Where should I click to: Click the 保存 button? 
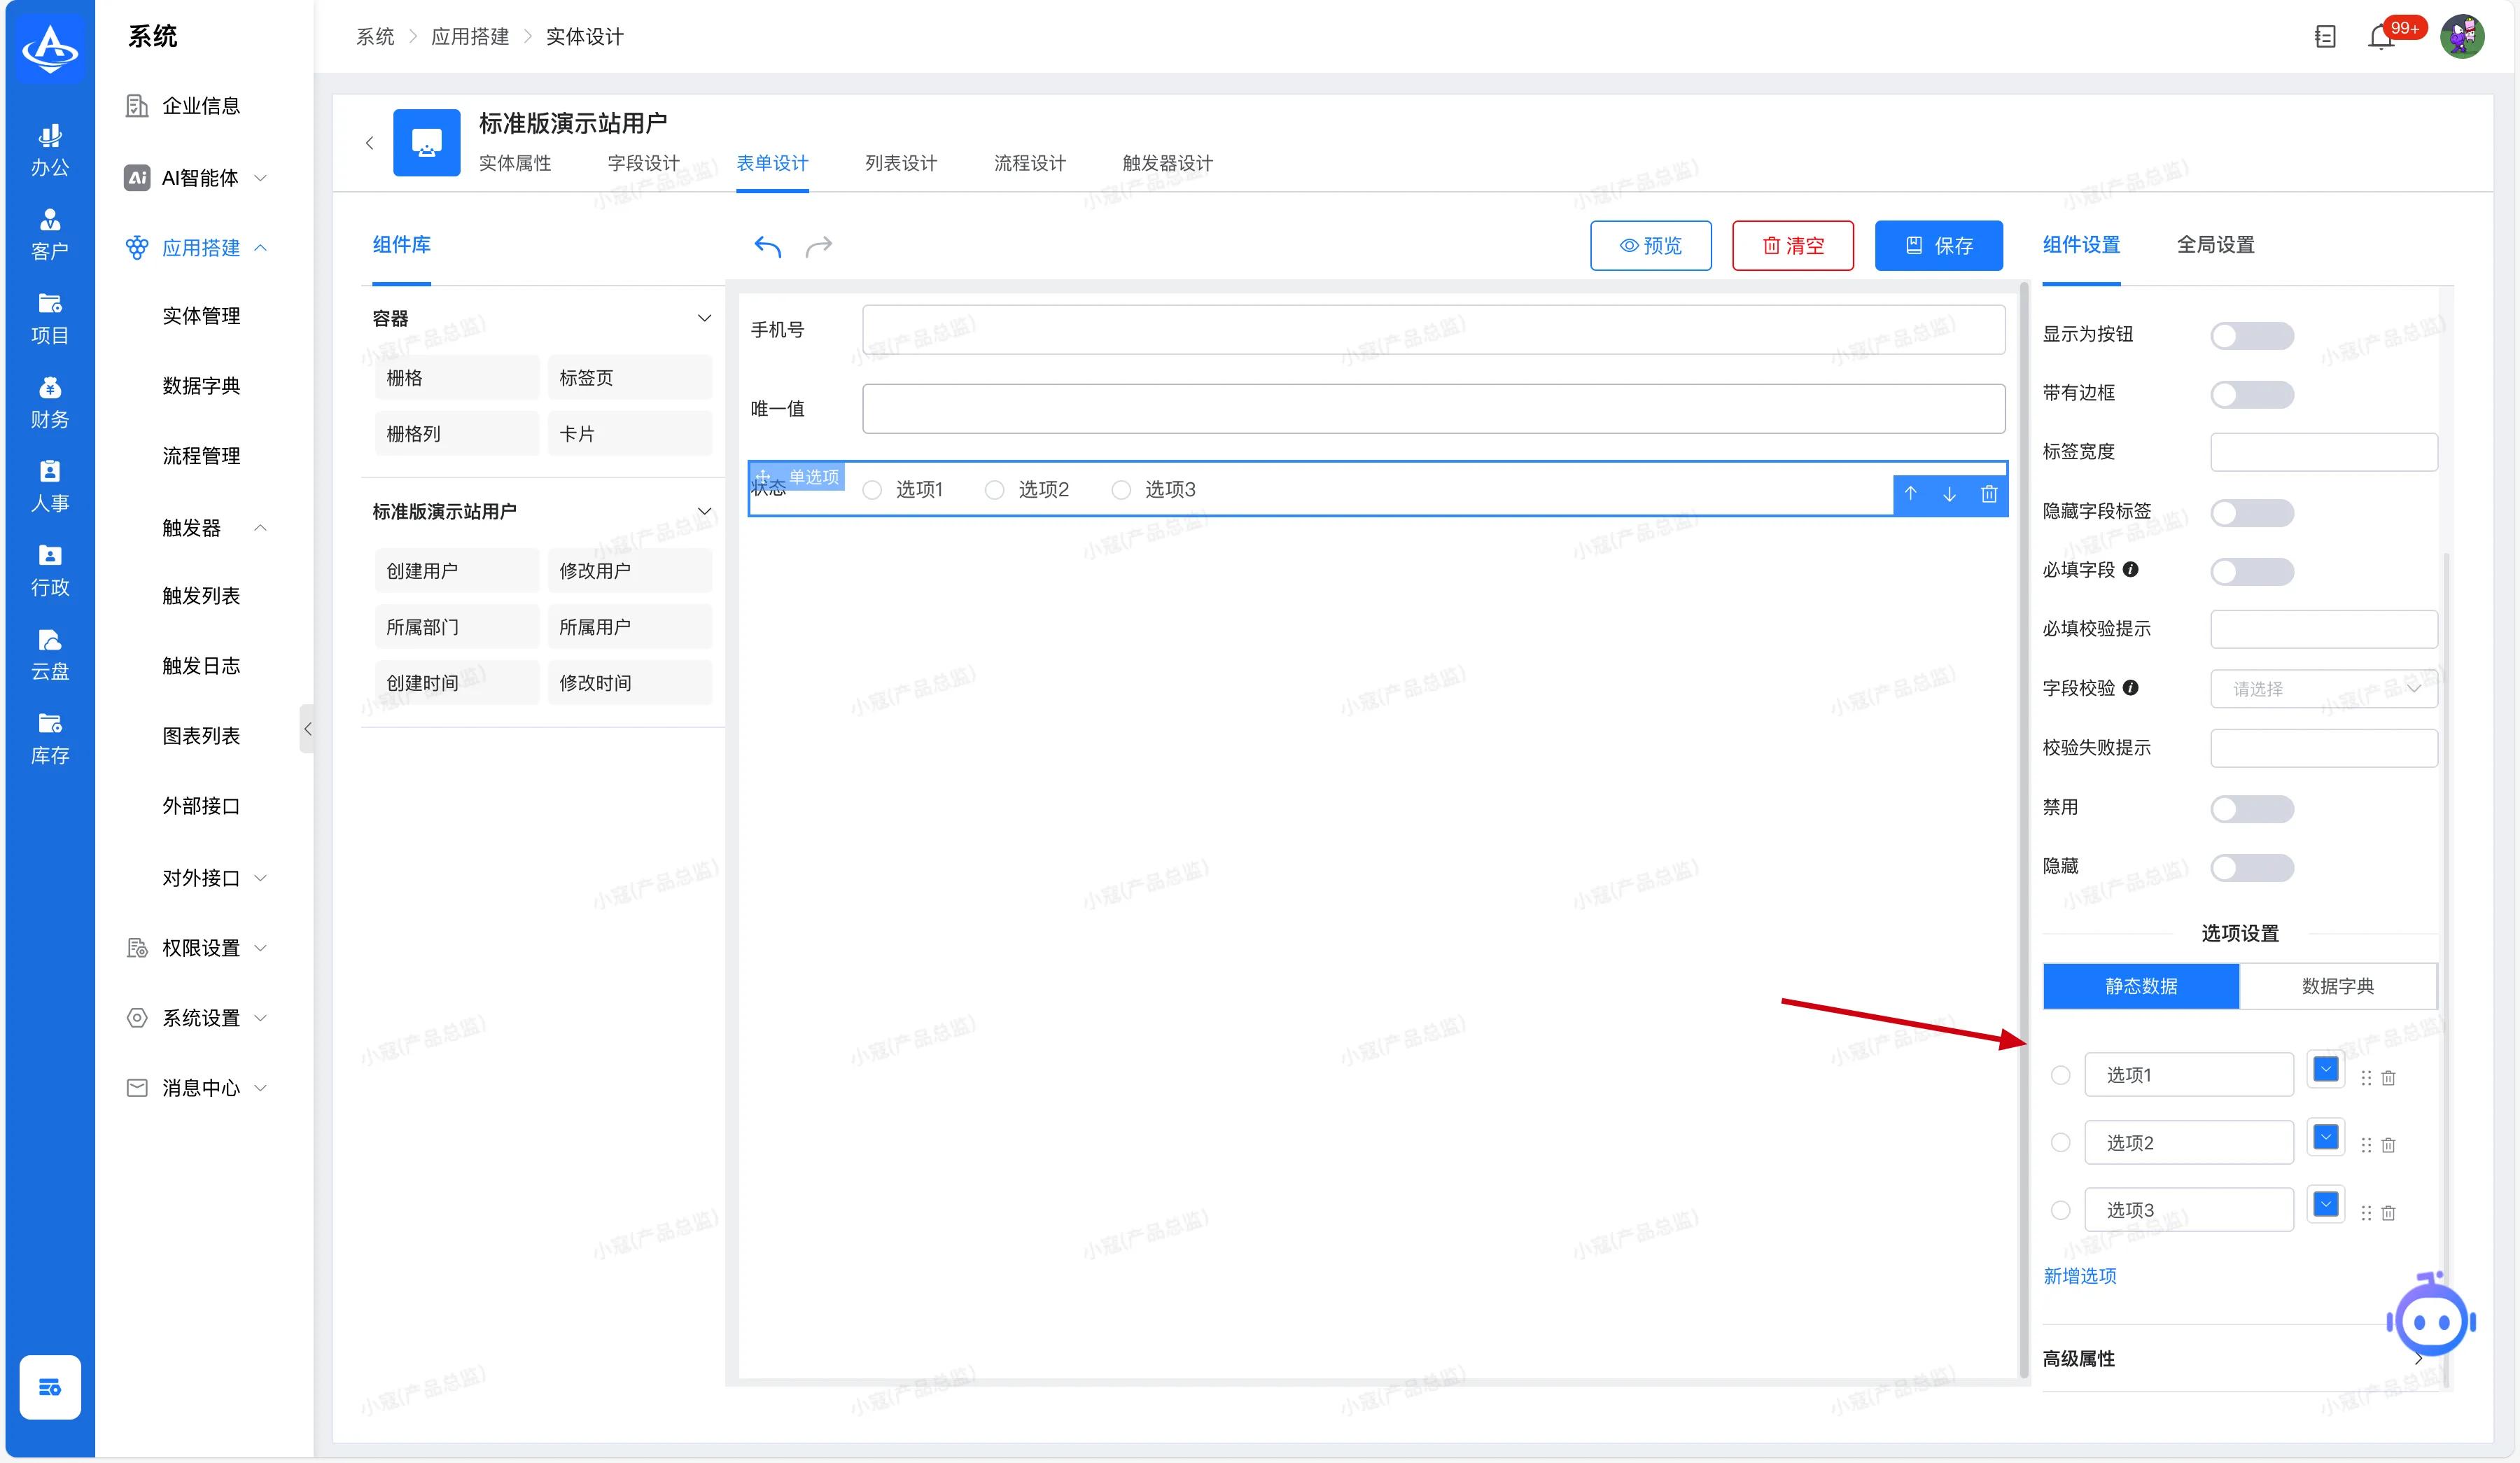[1938, 246]
